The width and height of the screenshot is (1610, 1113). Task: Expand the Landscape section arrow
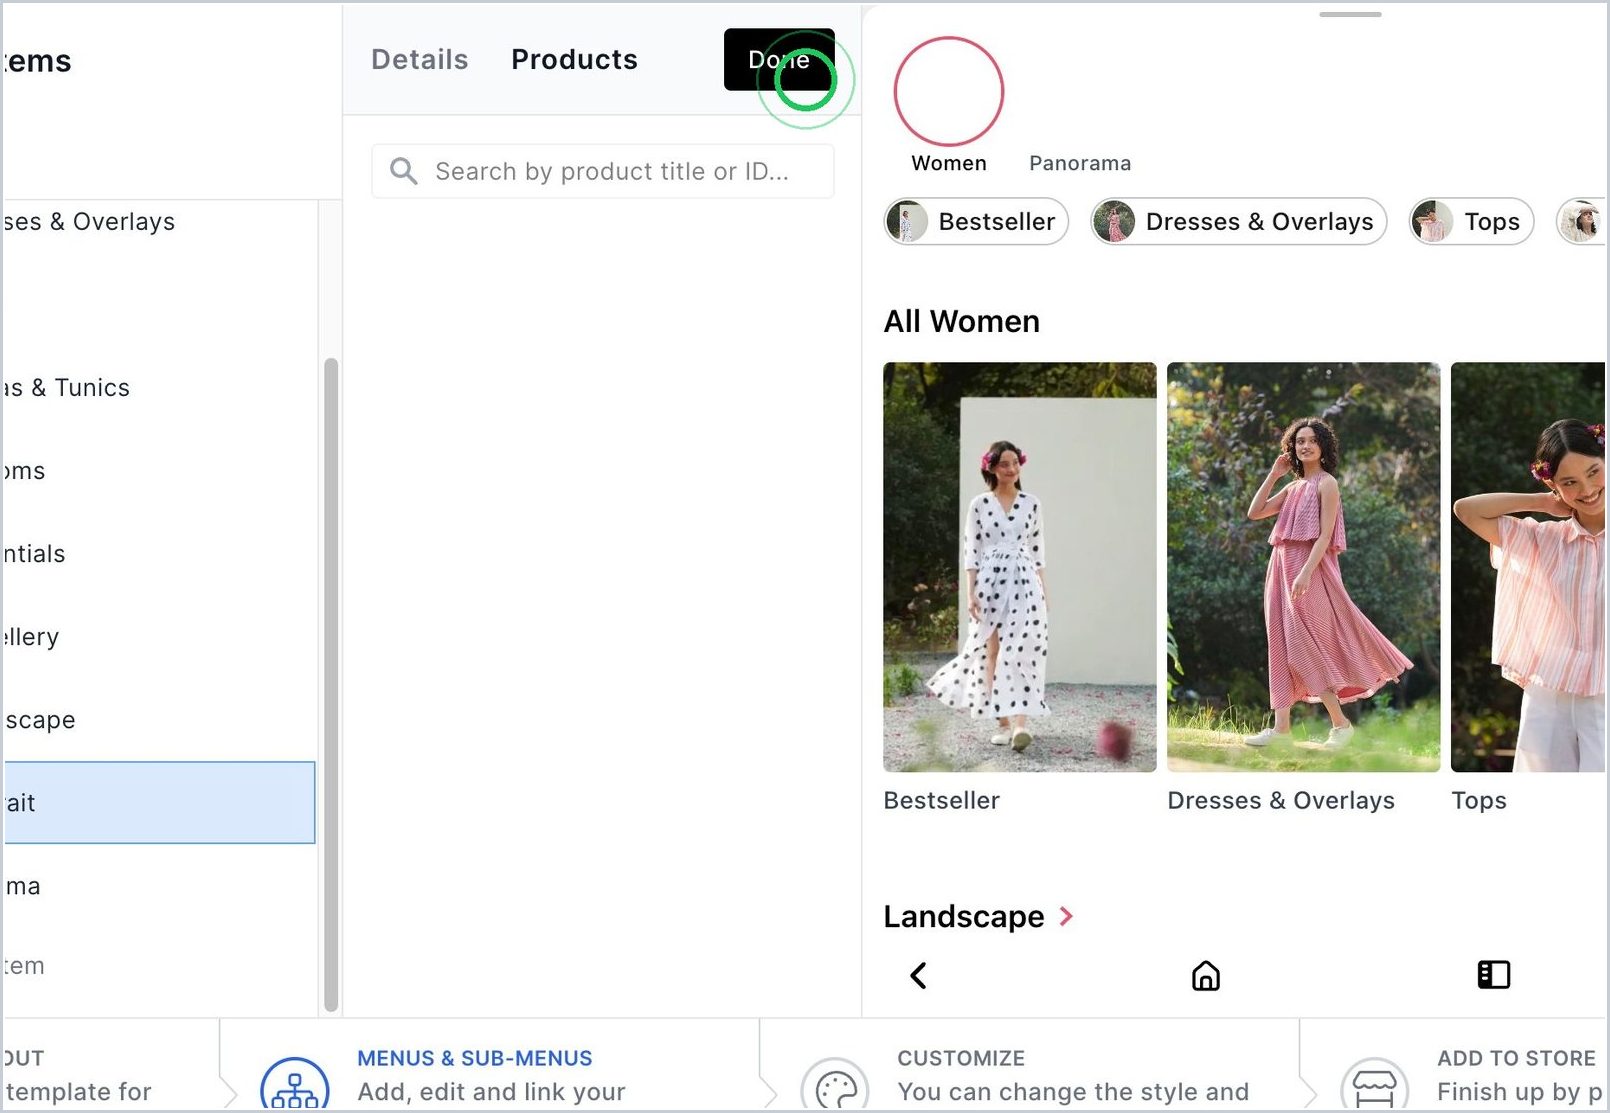[1066, 916]
